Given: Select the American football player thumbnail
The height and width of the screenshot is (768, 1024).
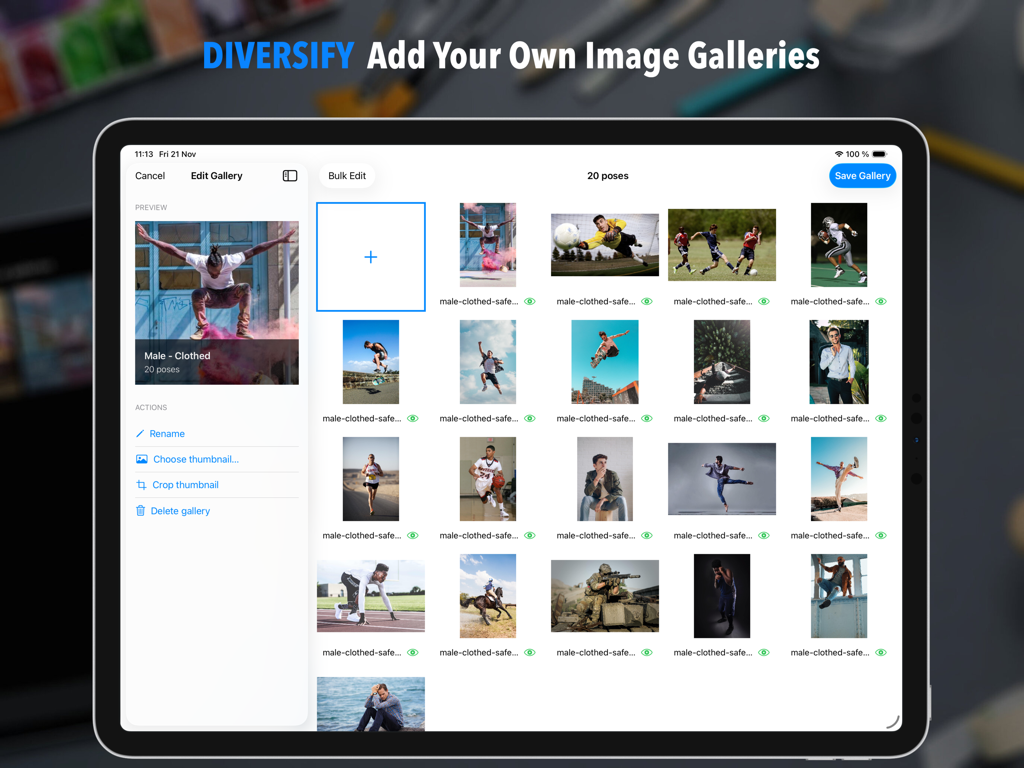Looking at the screenshot, I should (x=839, y=245).
